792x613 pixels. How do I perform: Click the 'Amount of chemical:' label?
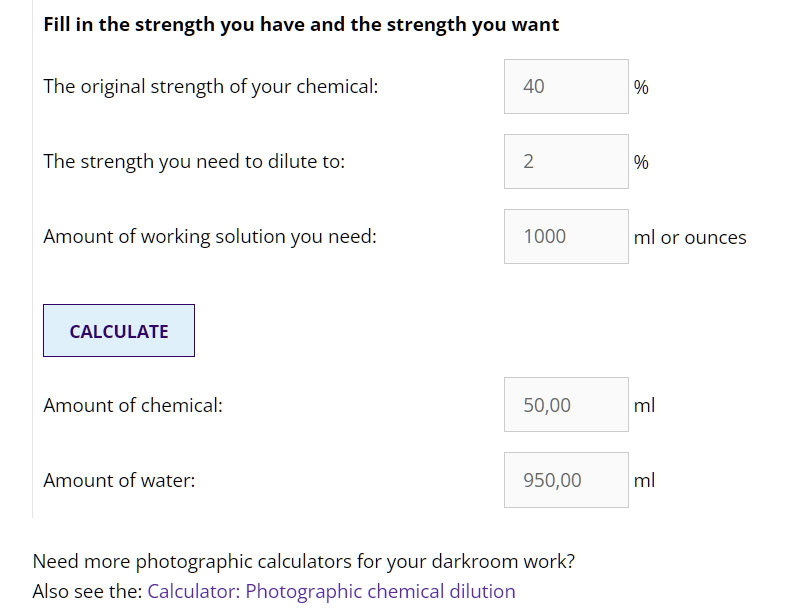[x=133, y=405]
